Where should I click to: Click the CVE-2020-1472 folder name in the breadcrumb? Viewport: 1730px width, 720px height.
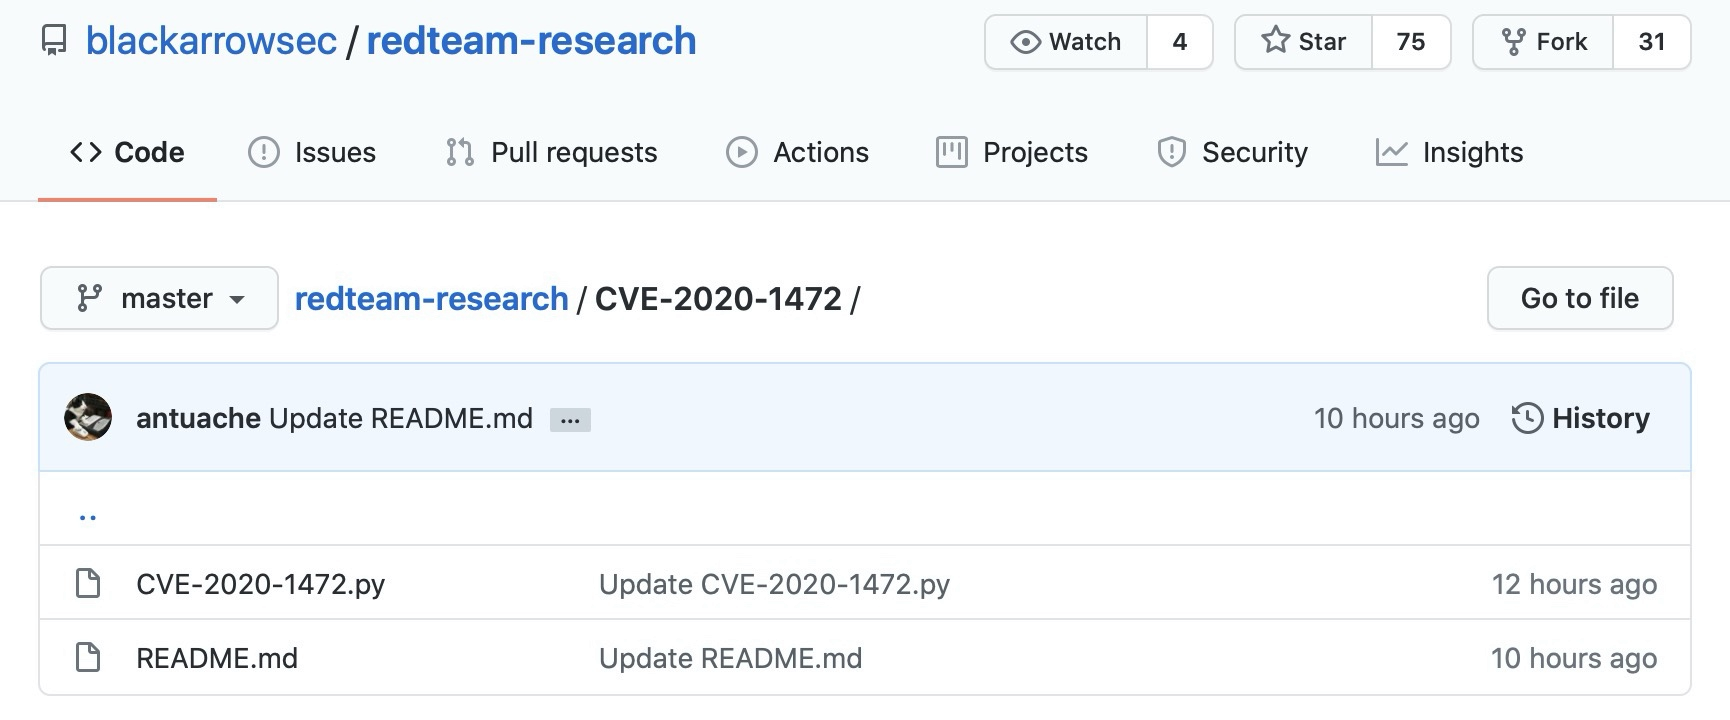[x=718, y=298]
